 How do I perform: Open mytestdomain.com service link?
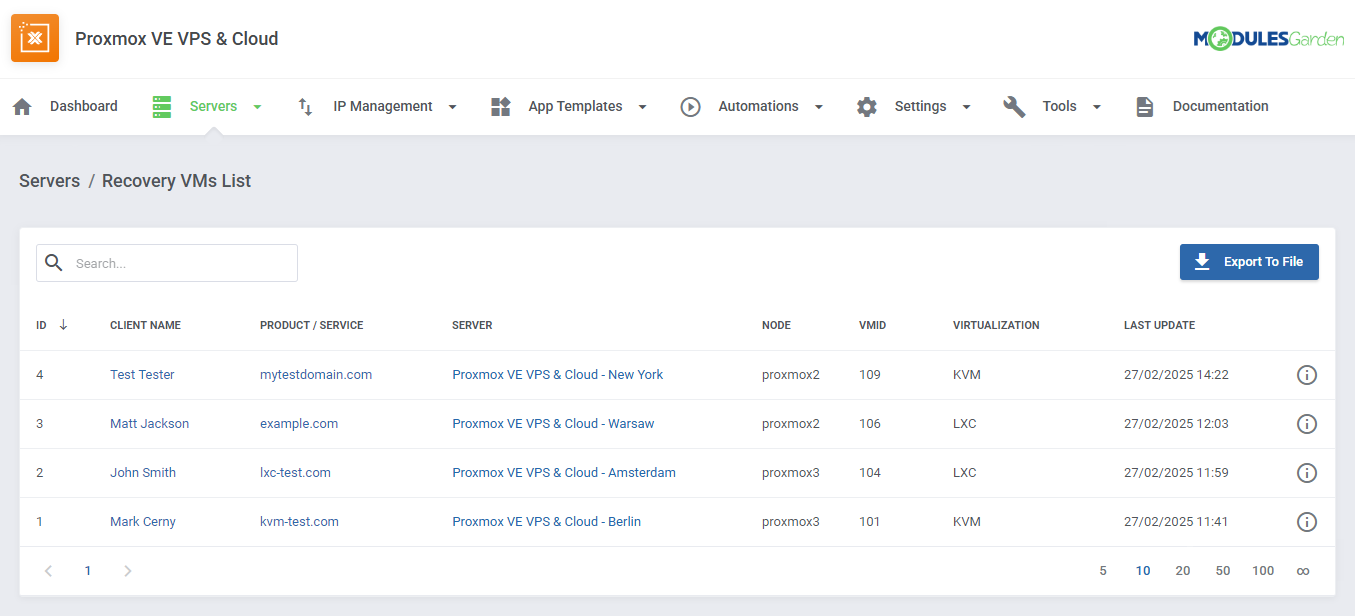pos(316,375)
